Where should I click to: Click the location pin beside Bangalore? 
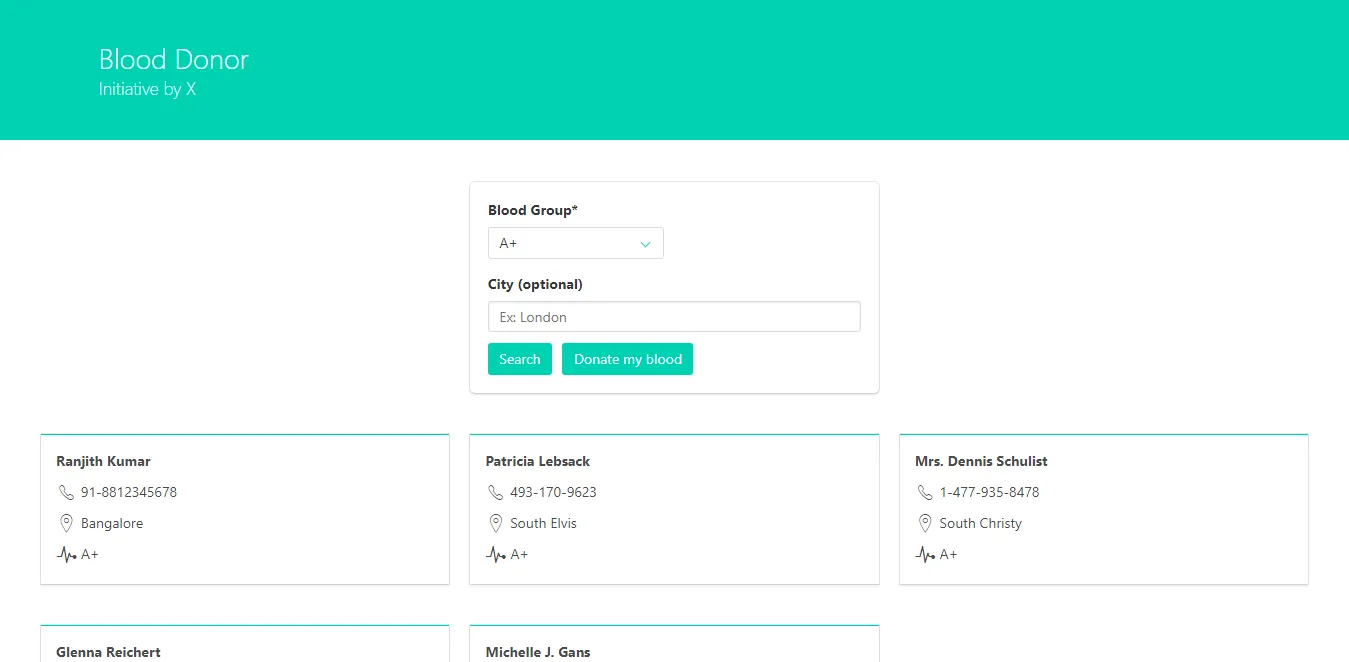pos(67,523)
